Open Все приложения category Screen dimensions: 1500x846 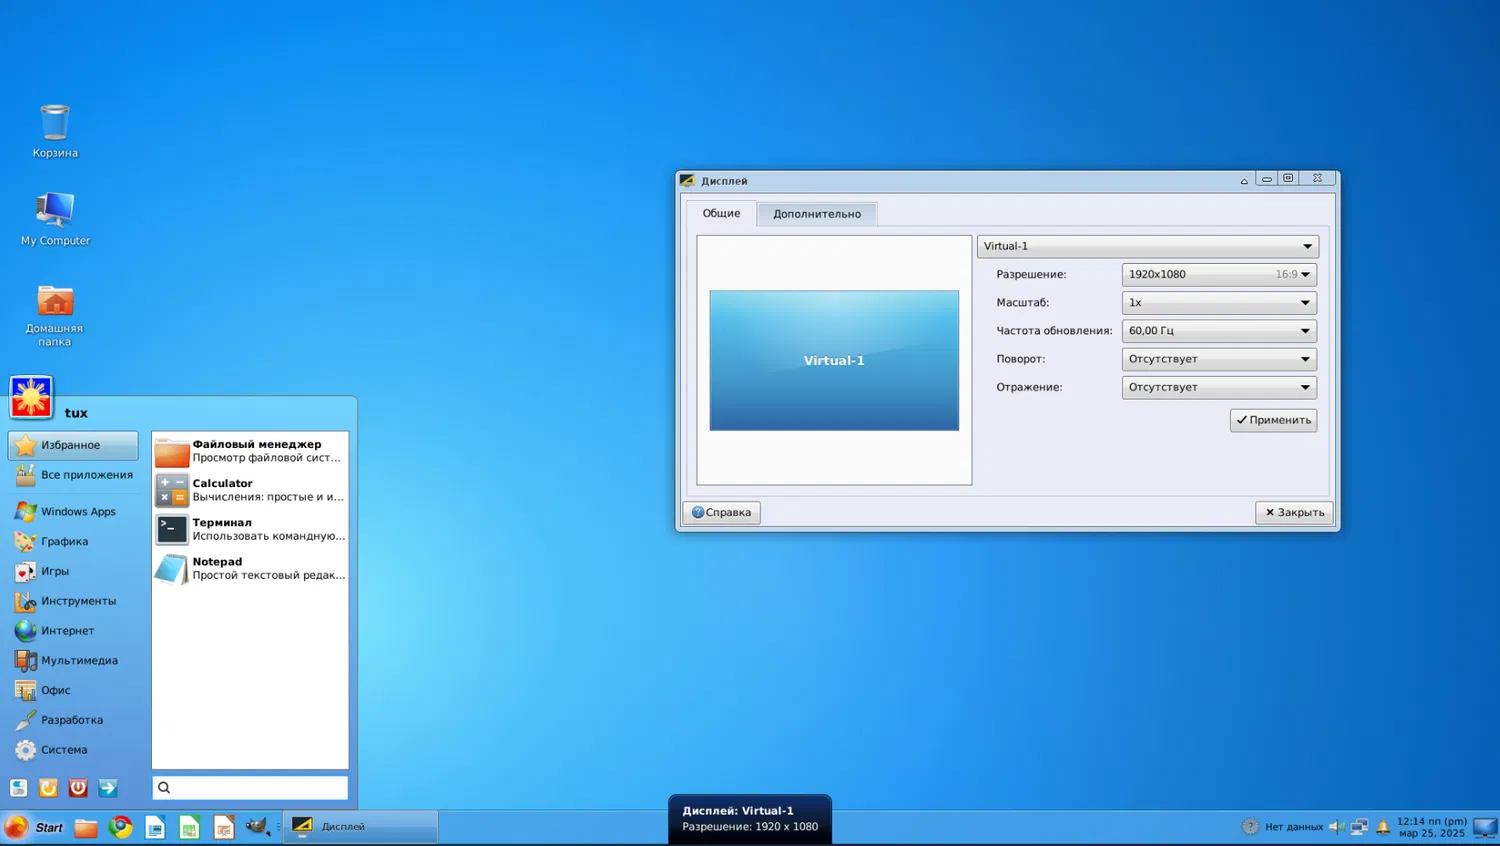(x=73, y=475)
